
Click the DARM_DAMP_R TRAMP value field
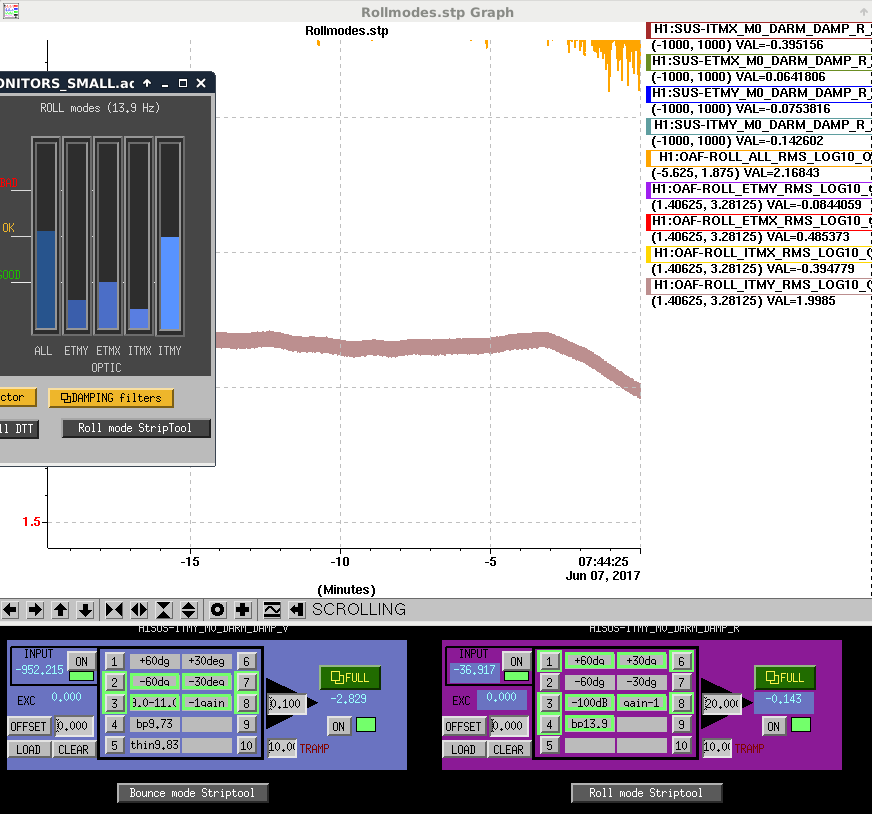point(717,747)
